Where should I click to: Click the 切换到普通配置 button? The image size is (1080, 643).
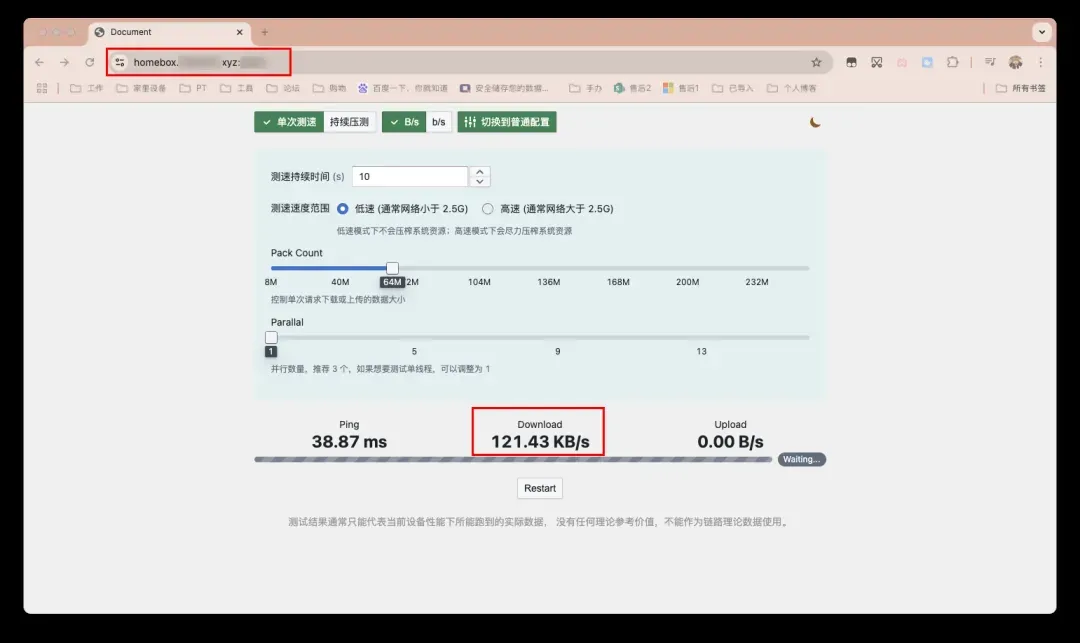point(507,122)
